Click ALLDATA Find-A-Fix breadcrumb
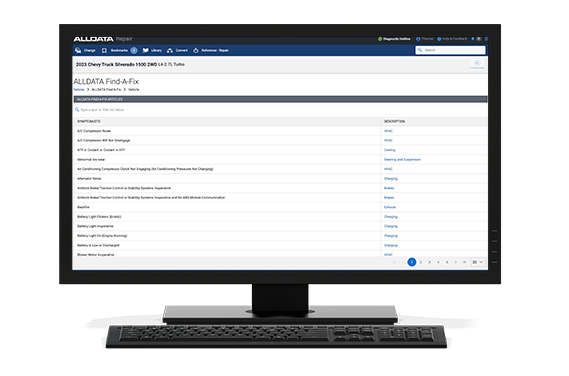569x376 pixels. (x=106, y=90)
